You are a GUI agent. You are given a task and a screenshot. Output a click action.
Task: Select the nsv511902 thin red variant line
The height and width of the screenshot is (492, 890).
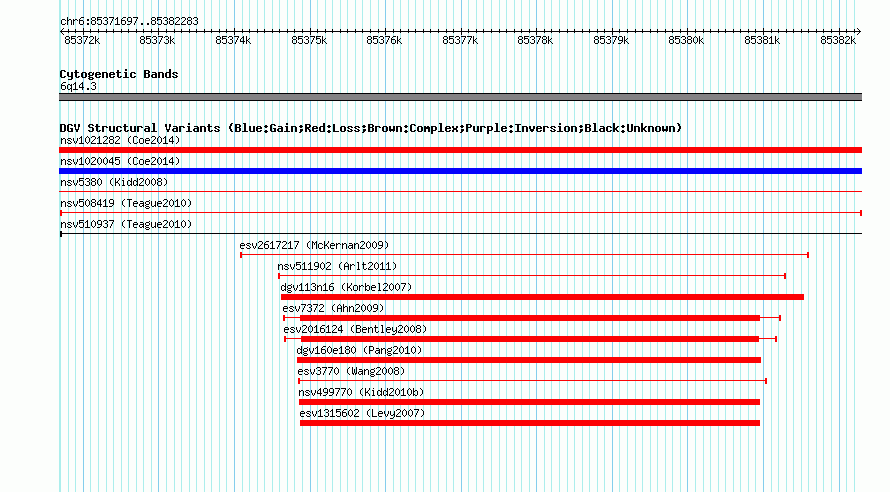532,276
